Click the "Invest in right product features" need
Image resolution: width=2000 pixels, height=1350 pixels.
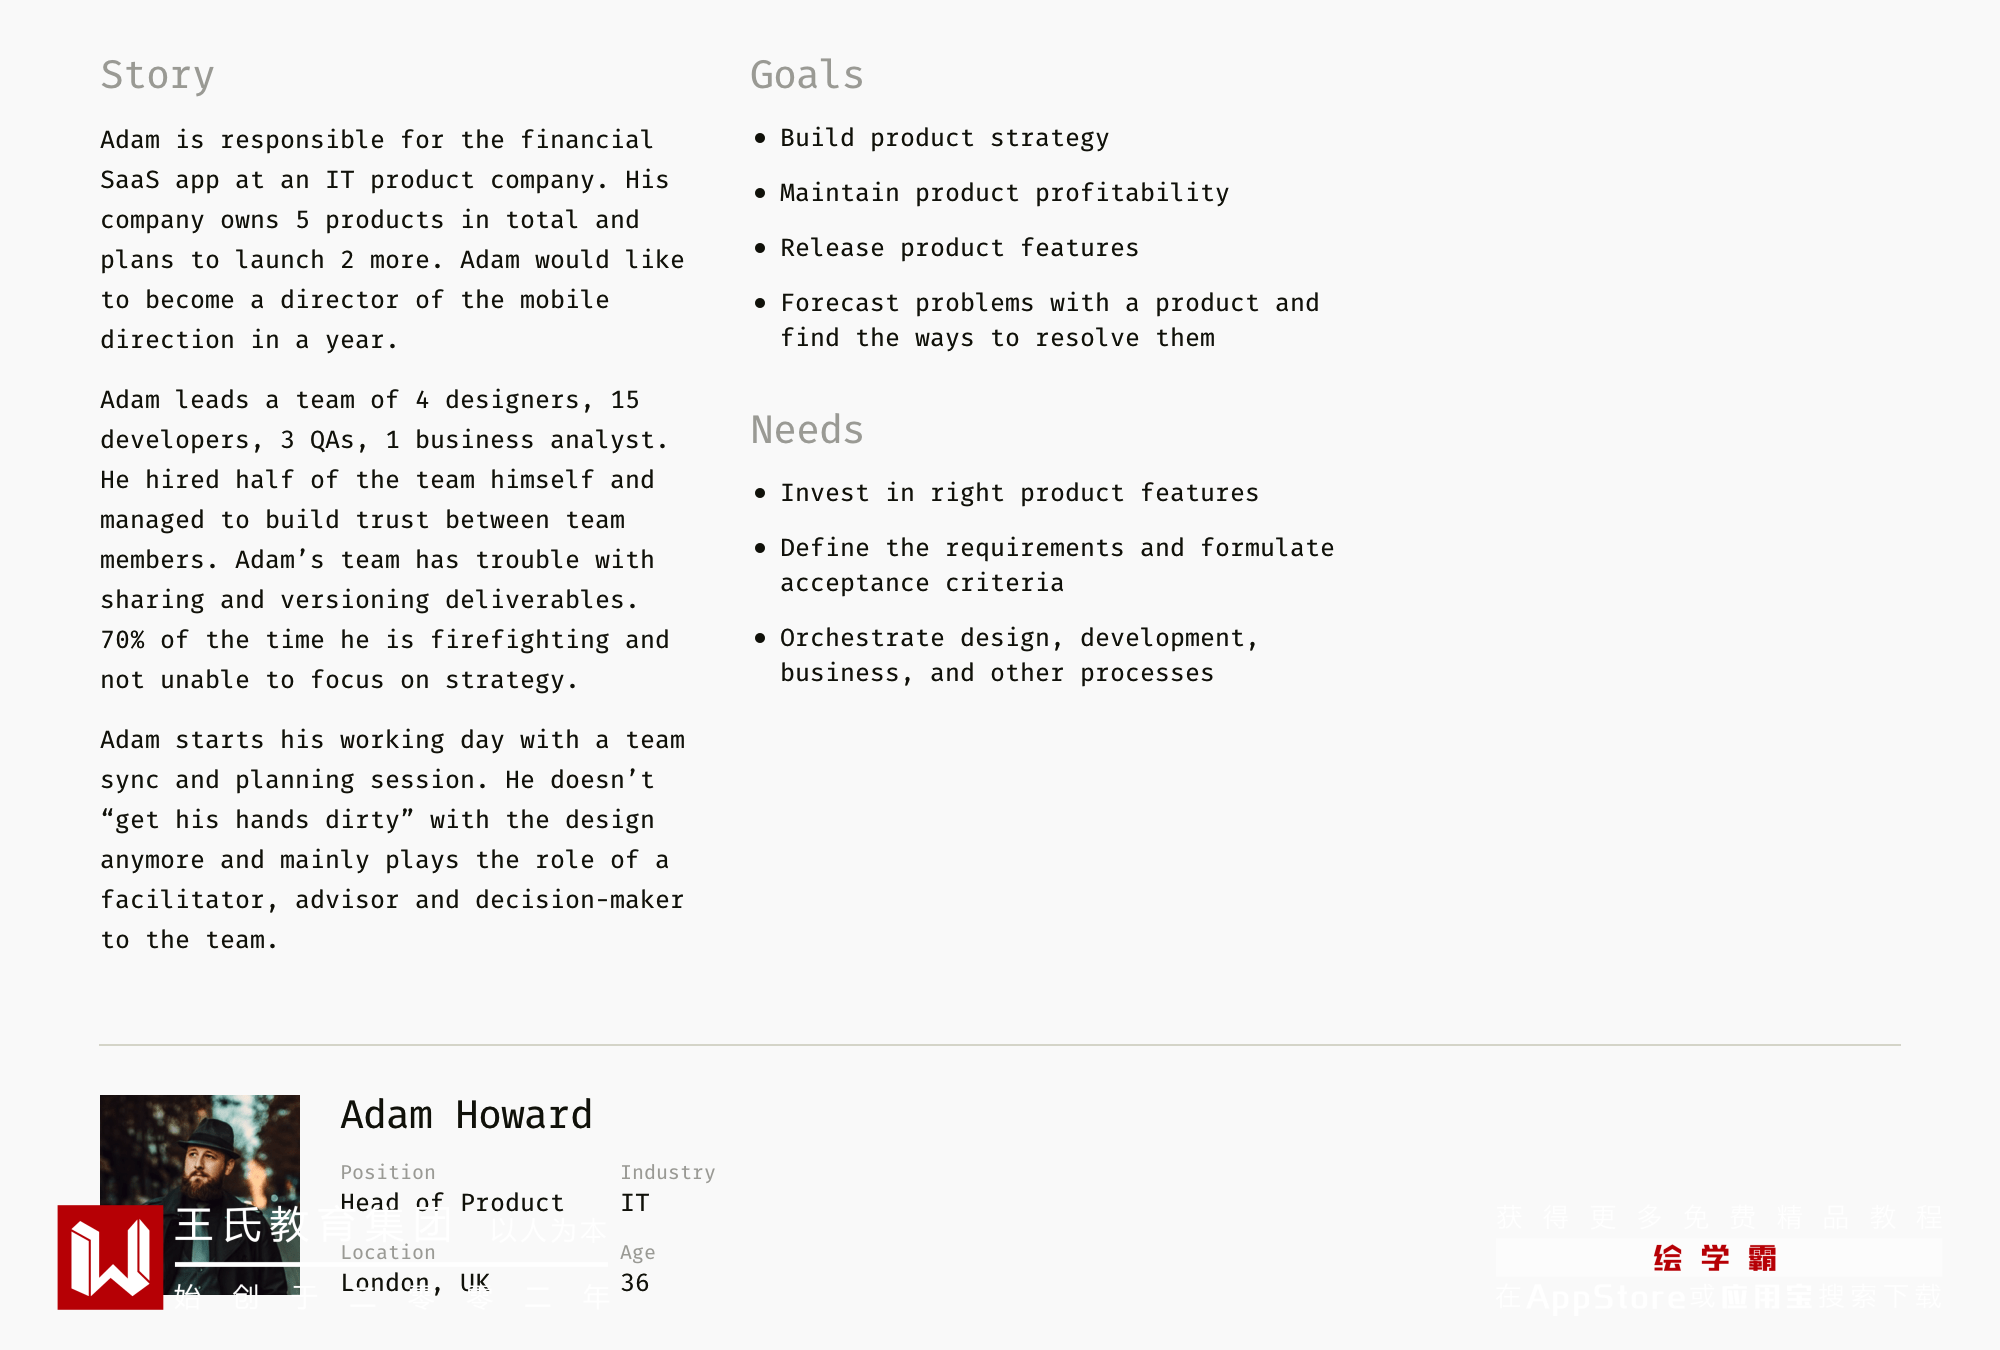pos(1019,493)
